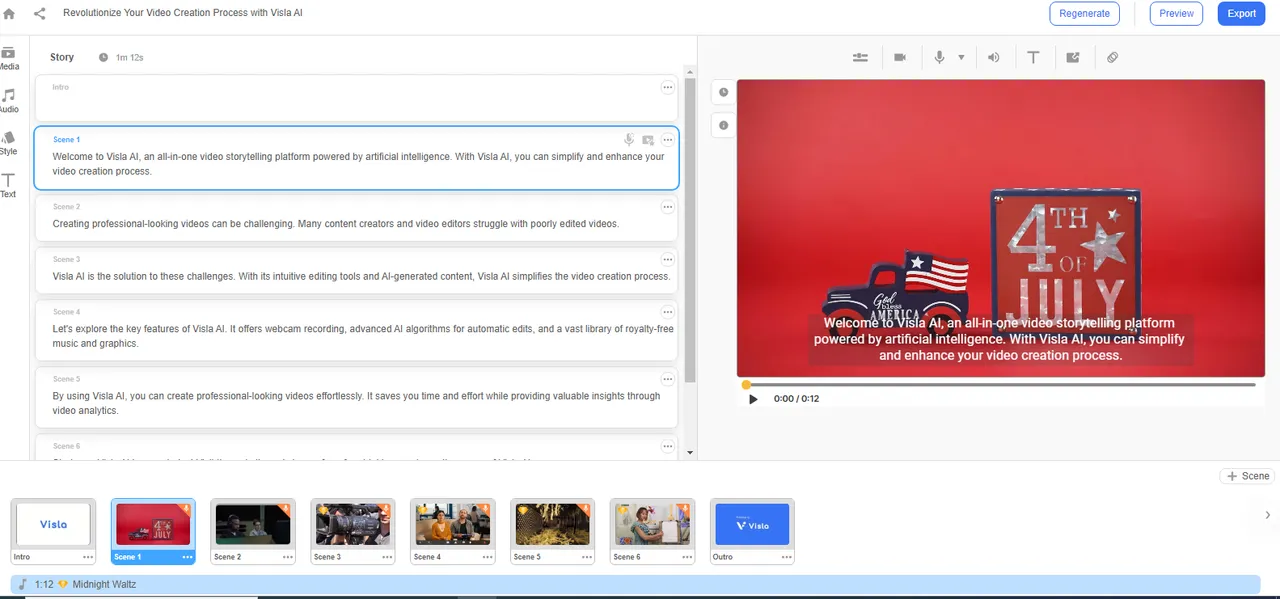Viewport: 1280px width, 599px height.
Task: Open the Style panel in sidebar
Action: (8, 143)
